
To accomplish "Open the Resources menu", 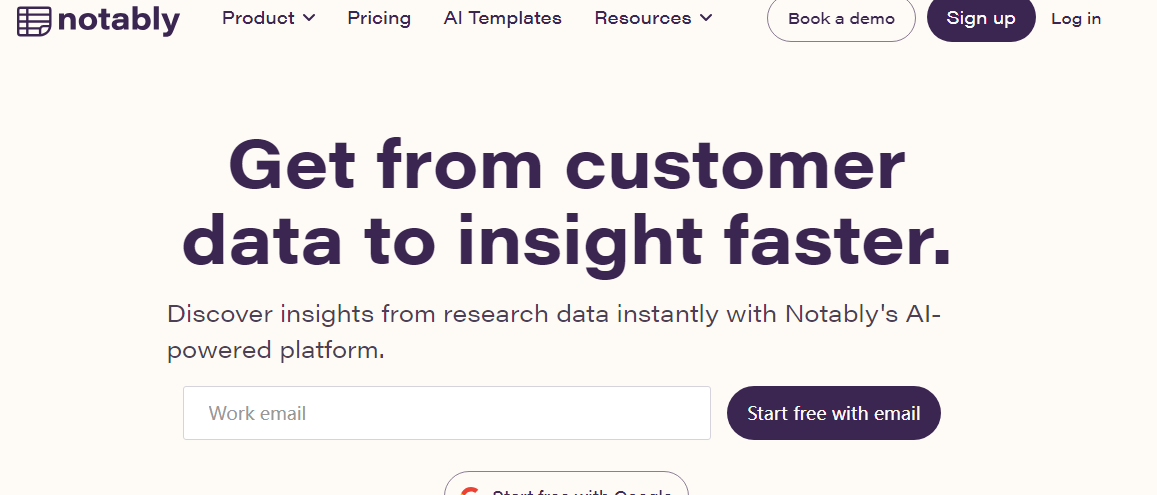I will click(642, 18).
